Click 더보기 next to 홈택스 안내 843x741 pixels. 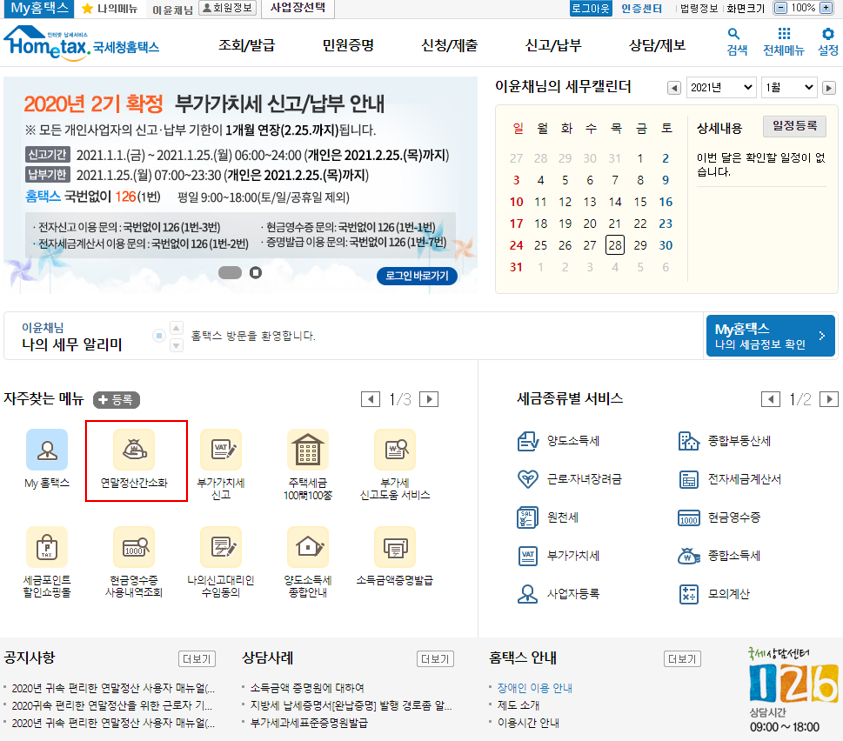click(x=682, y=659)
